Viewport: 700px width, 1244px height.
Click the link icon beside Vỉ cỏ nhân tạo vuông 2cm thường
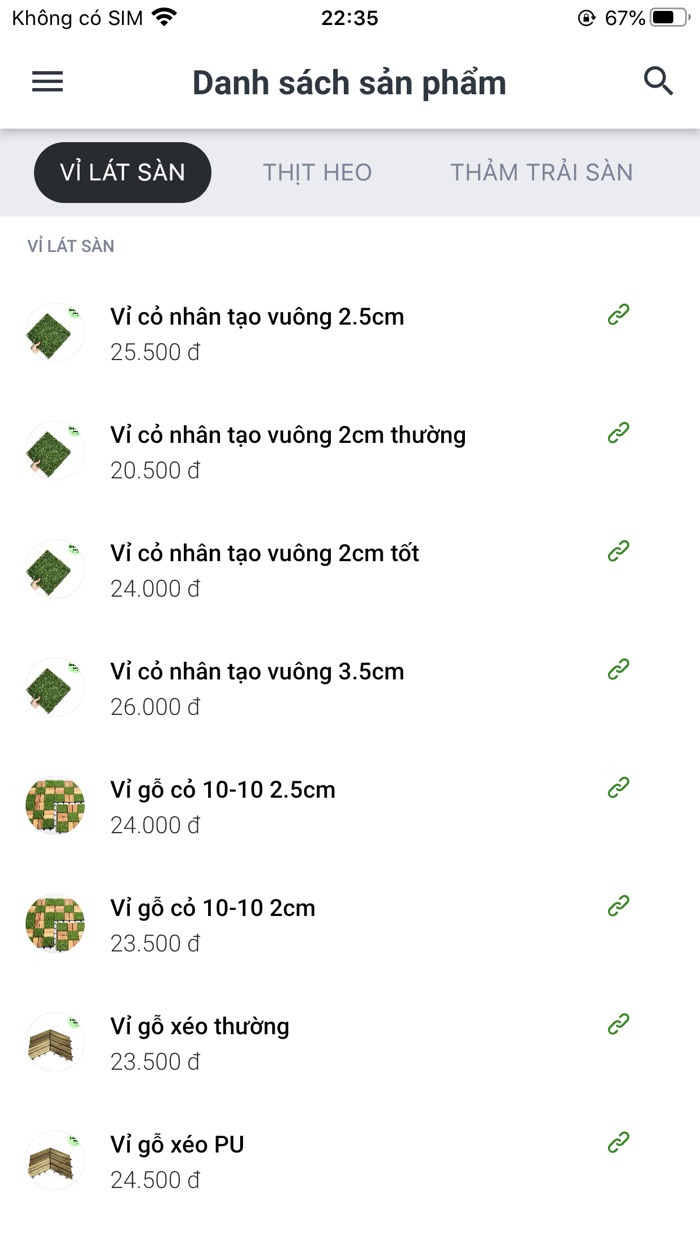coord(618,431)
